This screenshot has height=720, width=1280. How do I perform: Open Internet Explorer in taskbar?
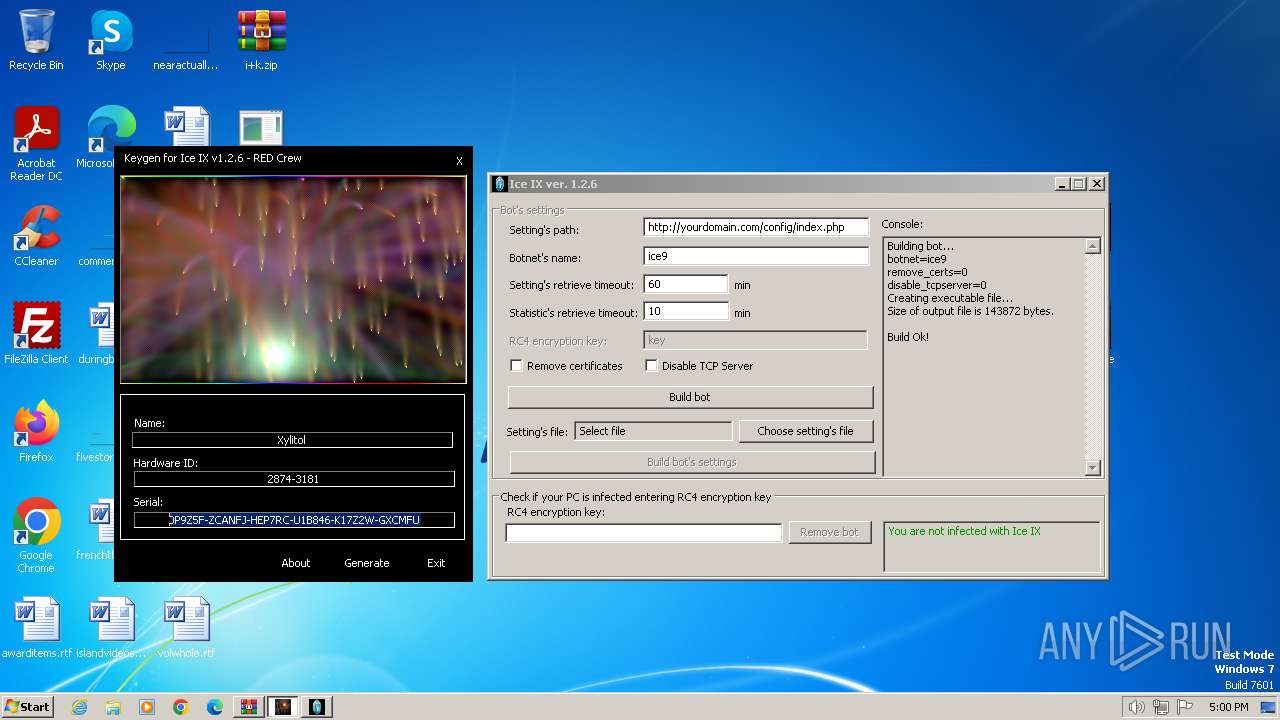tap(79, 707)
